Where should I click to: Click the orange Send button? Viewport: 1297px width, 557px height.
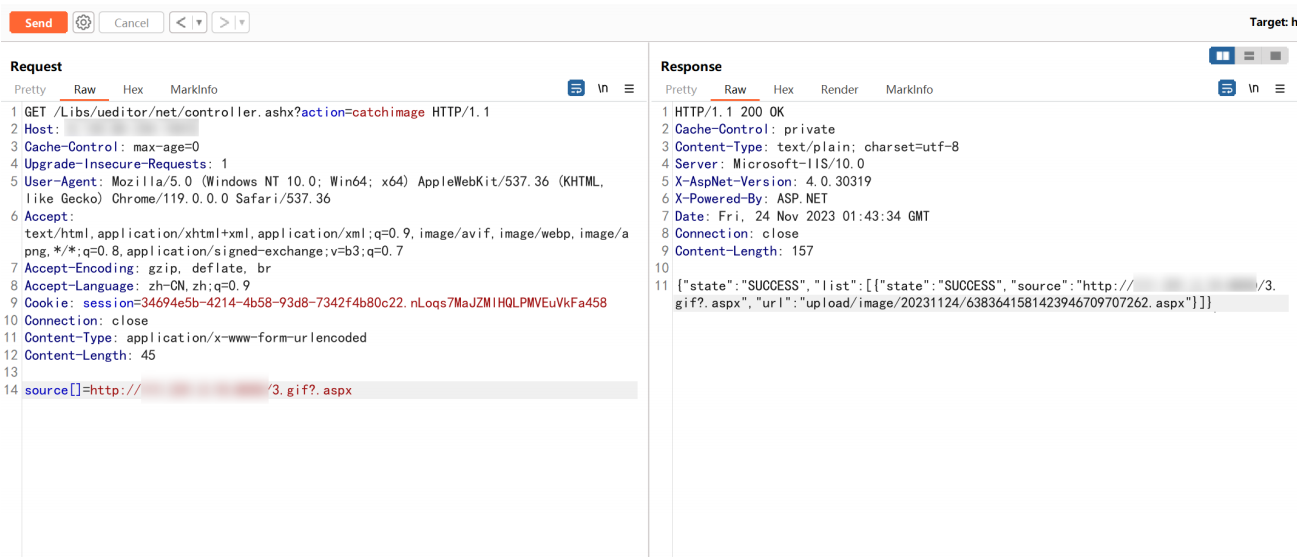[38, 22]
